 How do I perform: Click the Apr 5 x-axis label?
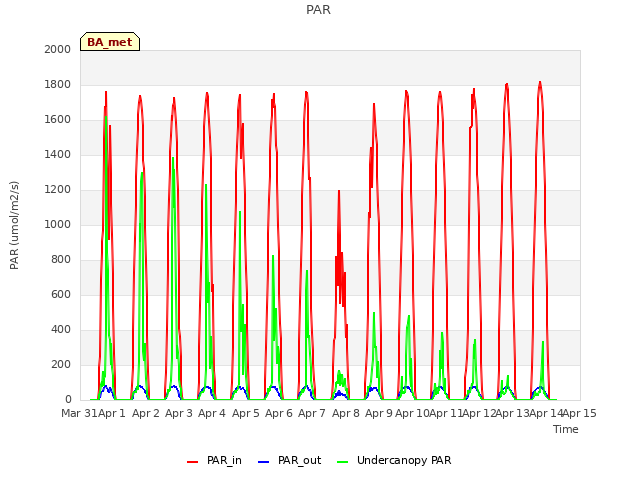click(246, 413)
